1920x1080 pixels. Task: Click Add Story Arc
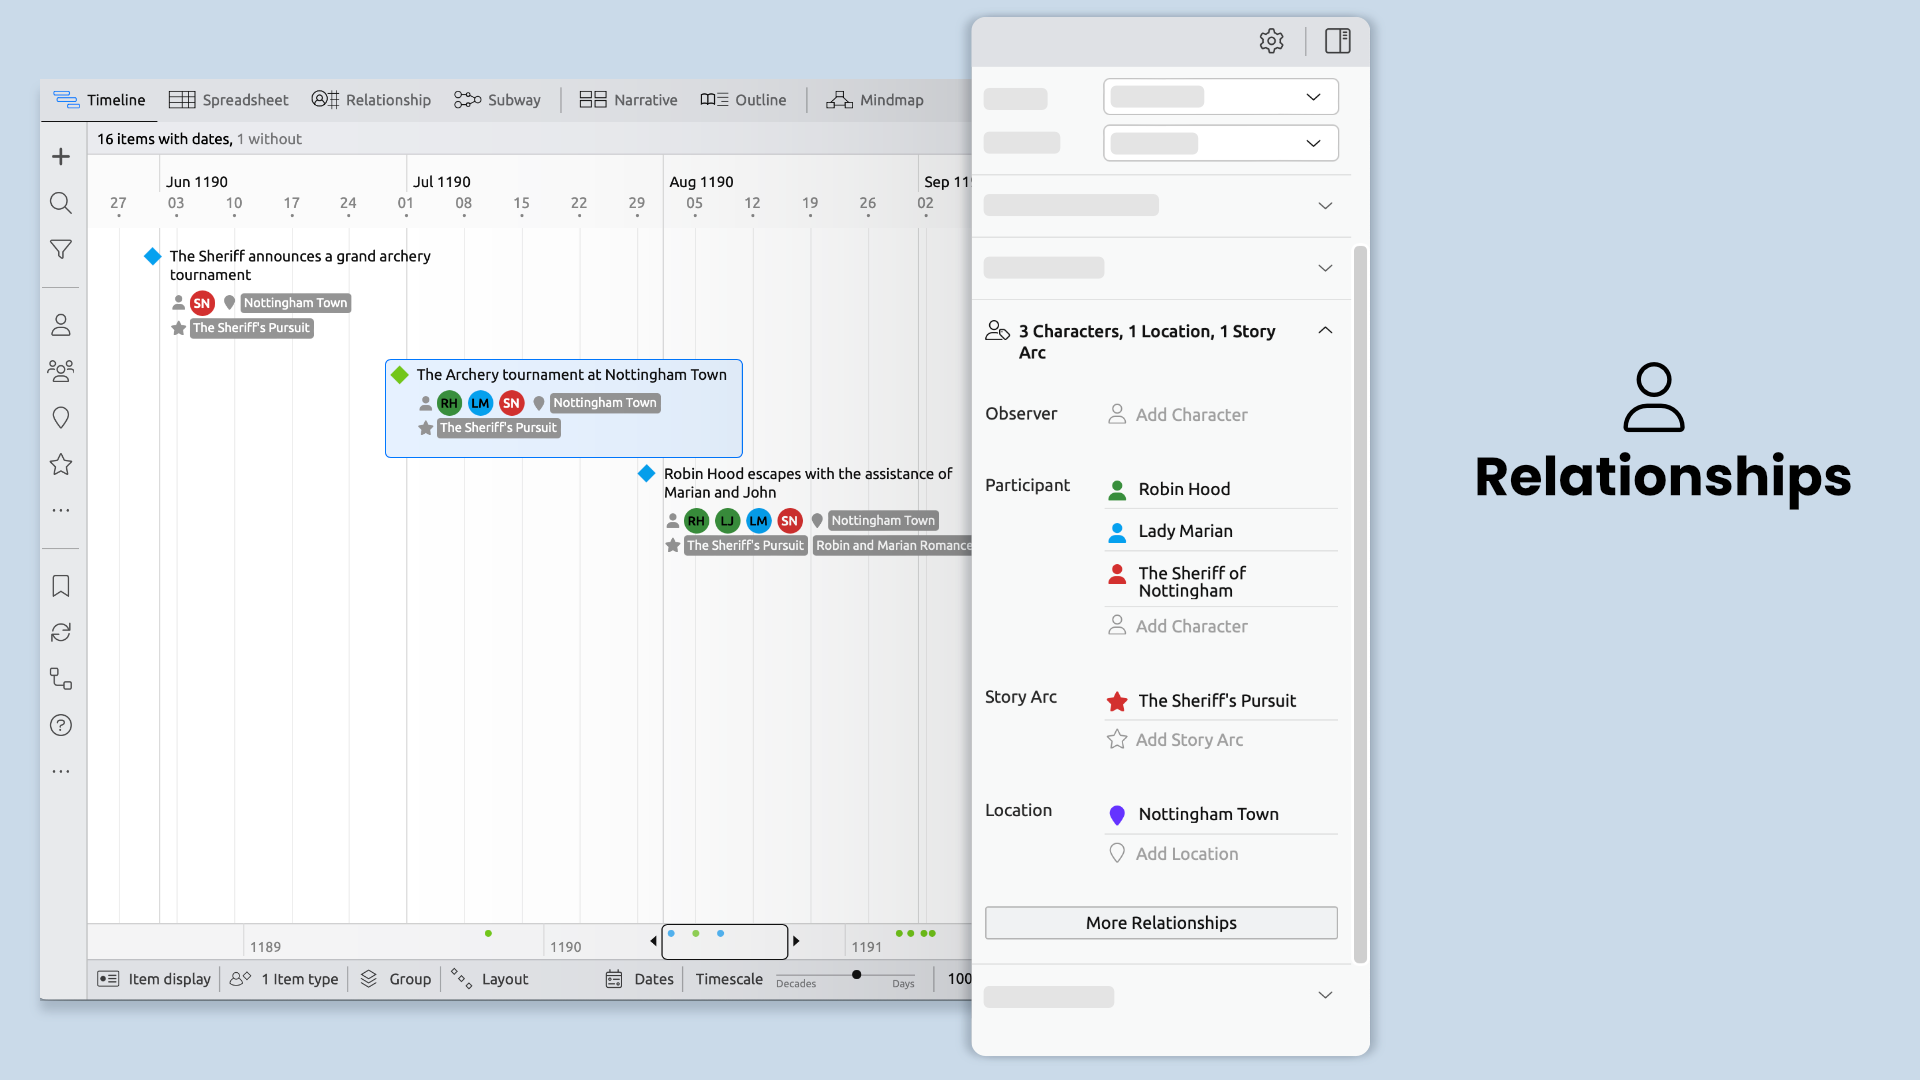pyautogui.click(x=1175, y=740)
